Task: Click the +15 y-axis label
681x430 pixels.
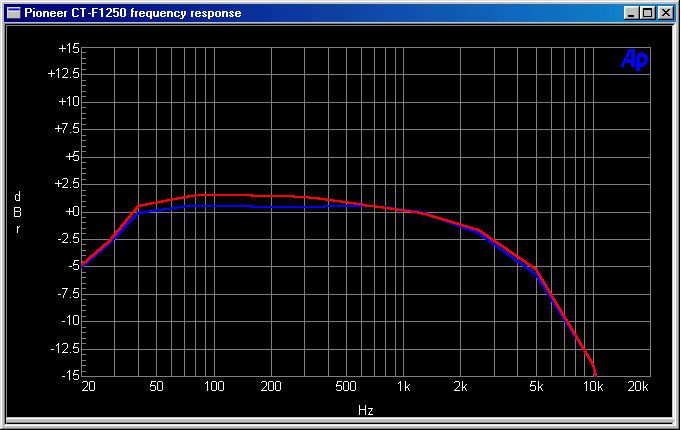Action: click(69, 48)
